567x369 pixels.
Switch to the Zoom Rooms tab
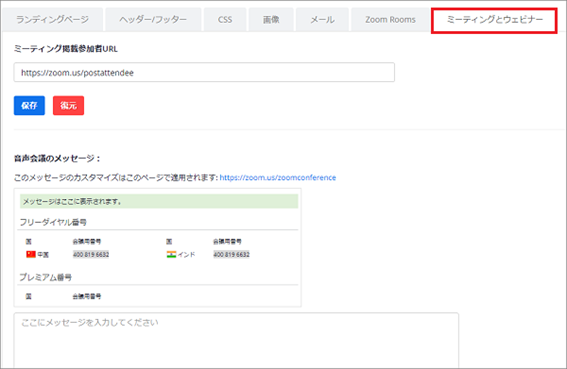pyautogui.click(x=390, y=20)
